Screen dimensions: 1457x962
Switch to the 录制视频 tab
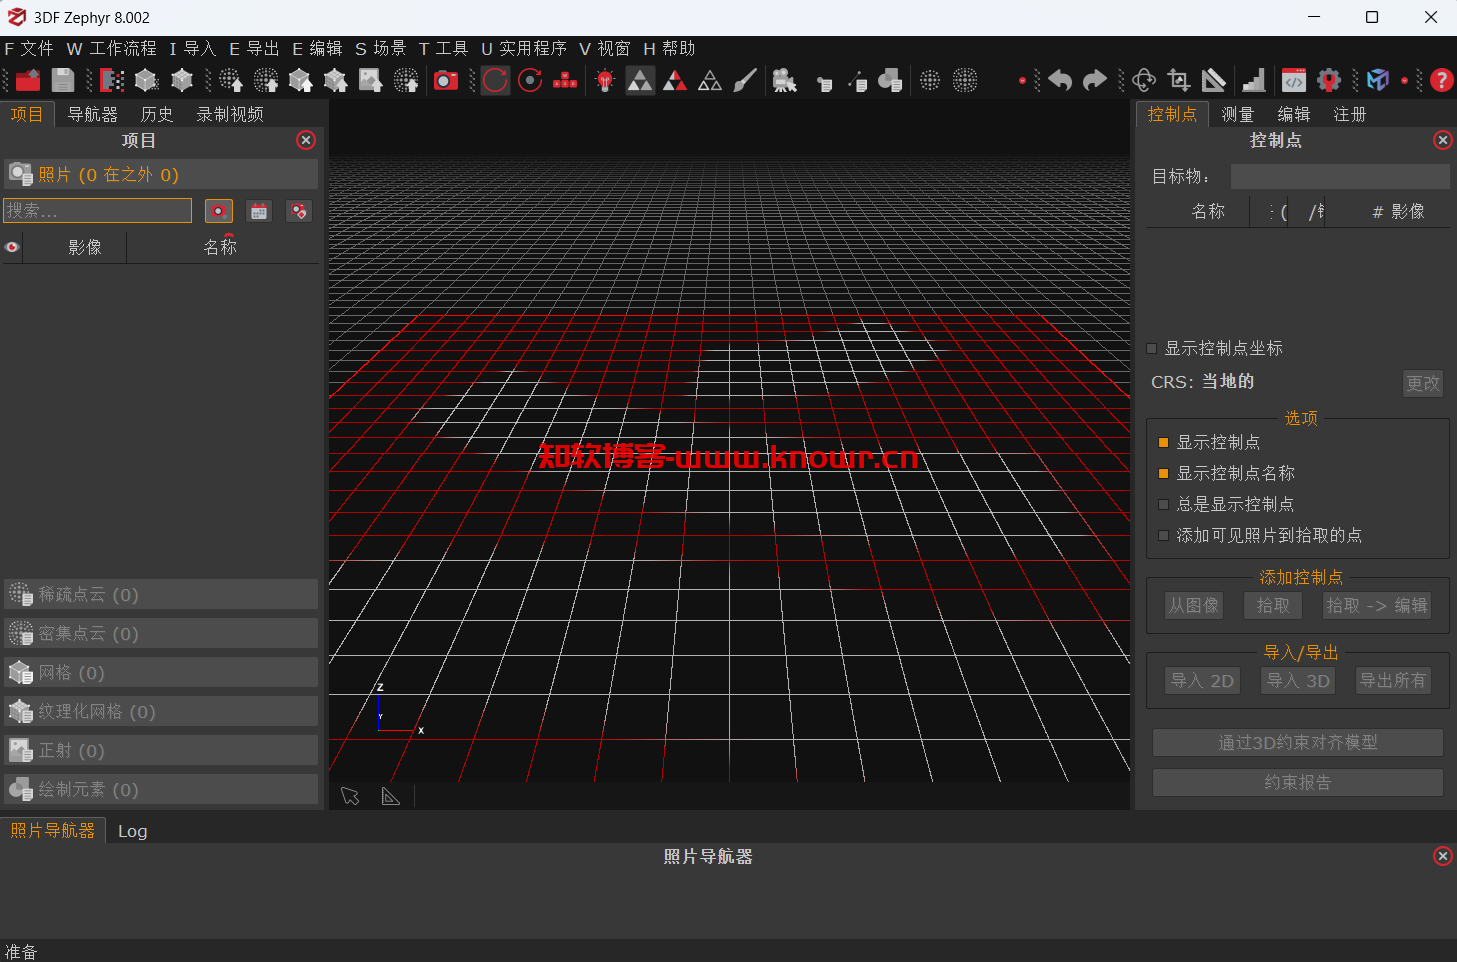pos(230,114)
